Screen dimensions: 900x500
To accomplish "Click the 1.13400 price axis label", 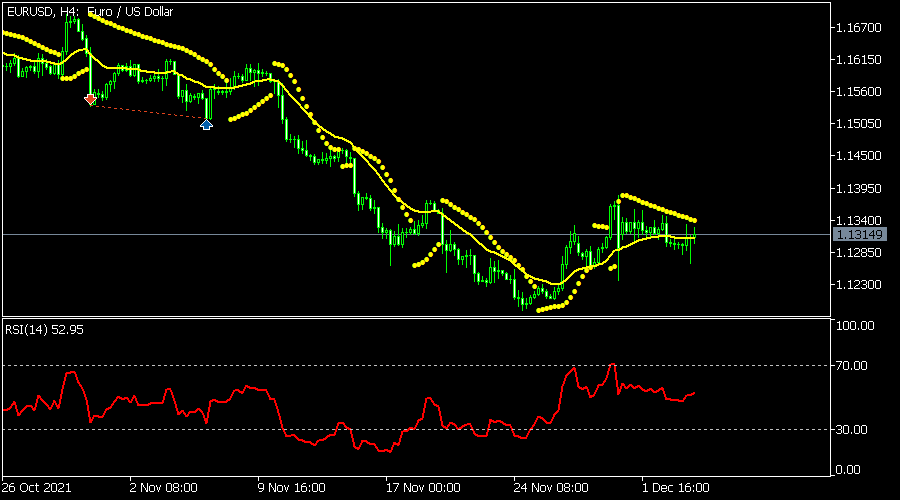I will (858, 220).
